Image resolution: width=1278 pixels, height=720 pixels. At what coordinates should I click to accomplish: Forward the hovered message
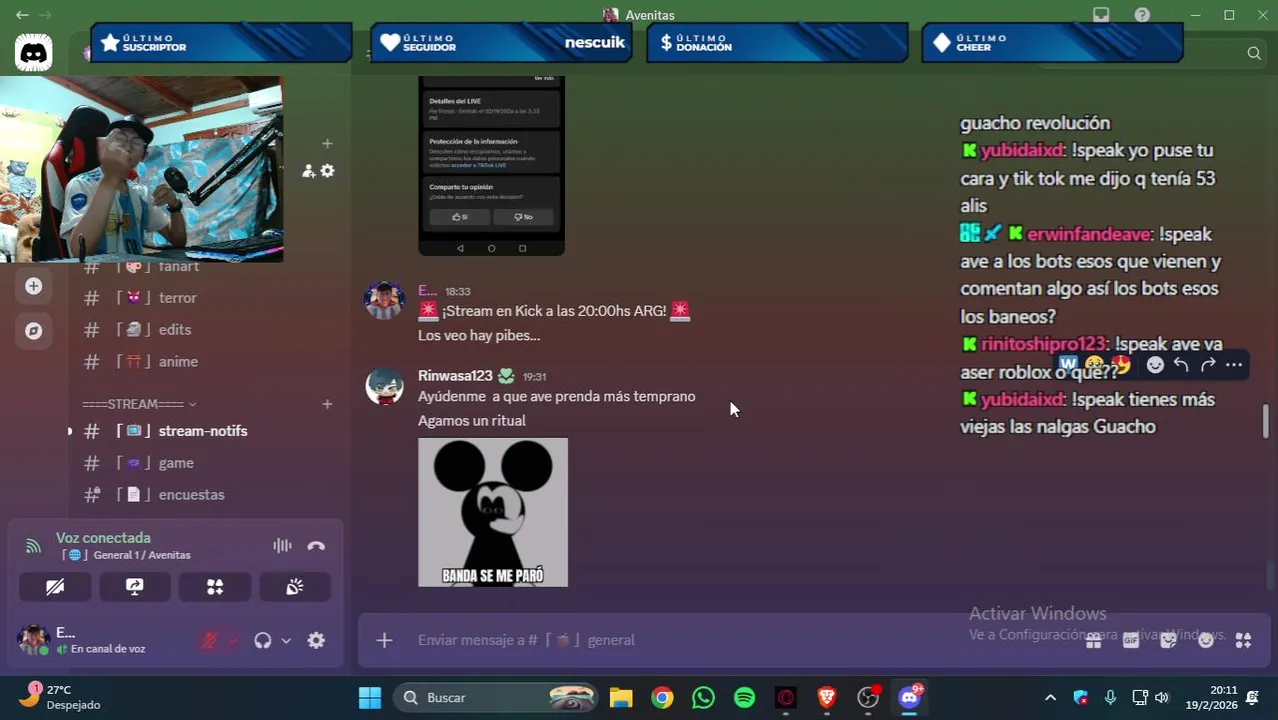tap(1207, 365)
